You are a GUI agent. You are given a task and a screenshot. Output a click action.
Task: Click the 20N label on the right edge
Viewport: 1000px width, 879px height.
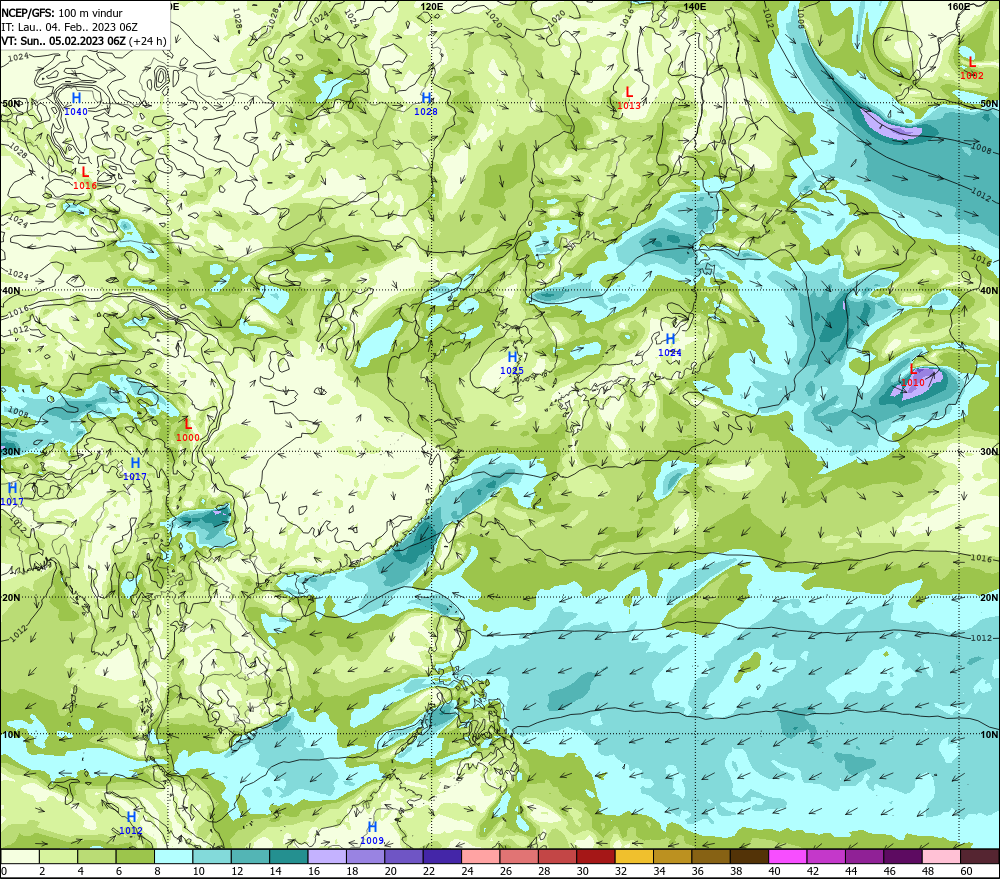click(989, 598)
